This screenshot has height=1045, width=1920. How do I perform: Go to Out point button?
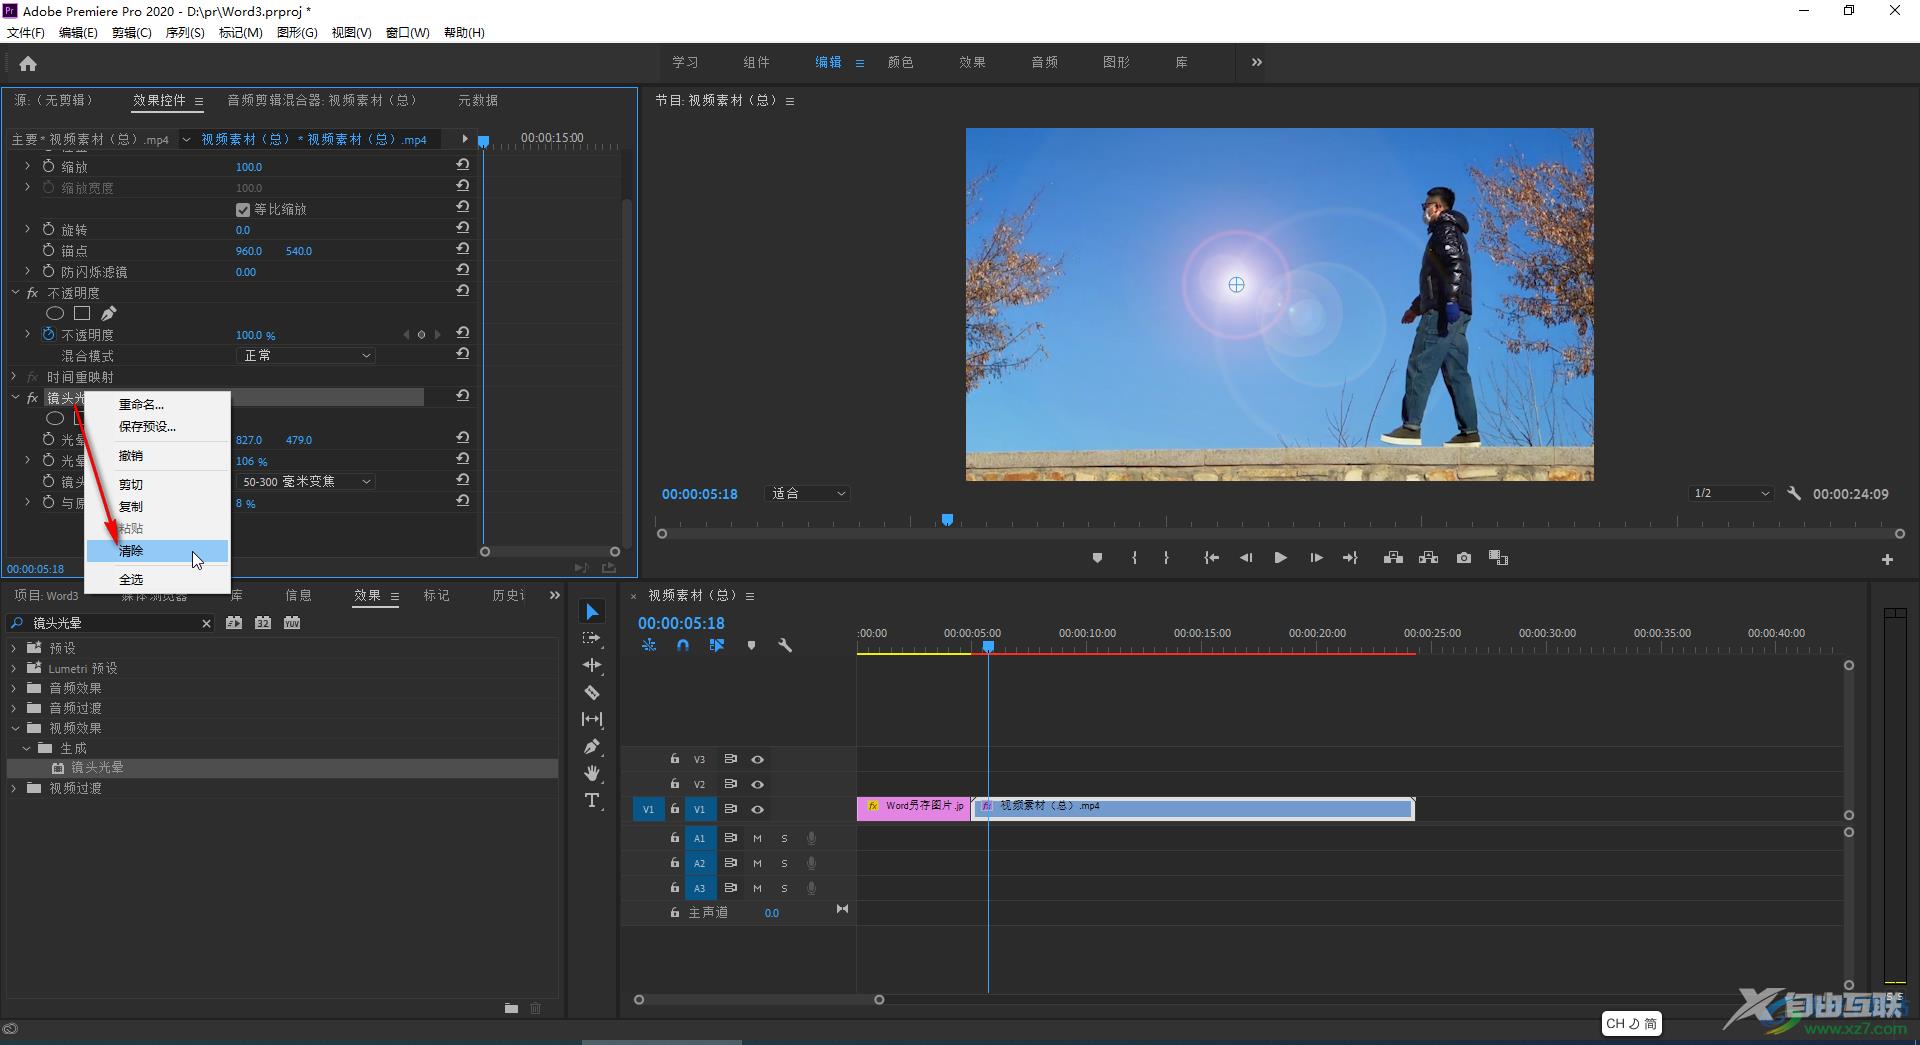1350,558
